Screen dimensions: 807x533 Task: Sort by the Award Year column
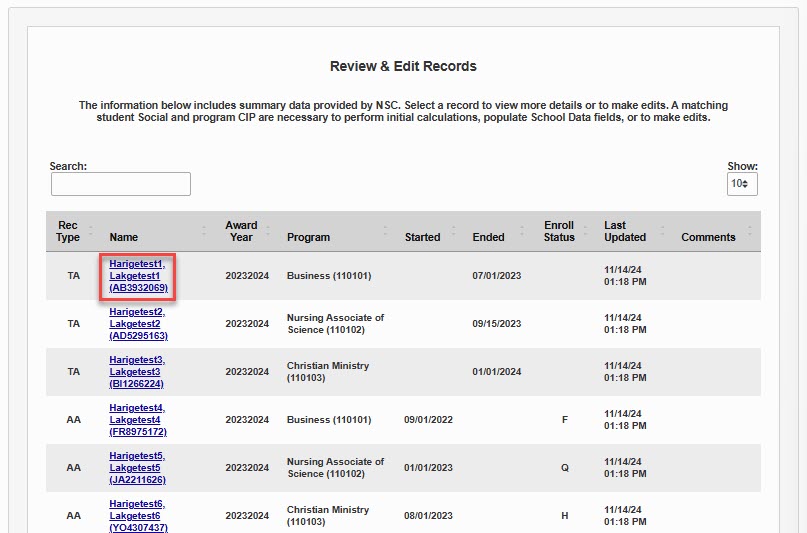[x=241, y=231]
